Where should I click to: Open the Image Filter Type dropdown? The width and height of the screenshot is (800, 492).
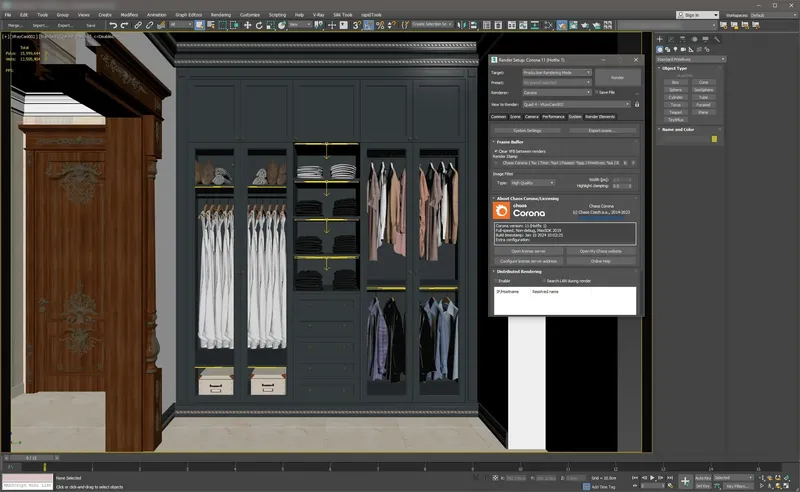(x=534, y=183)
